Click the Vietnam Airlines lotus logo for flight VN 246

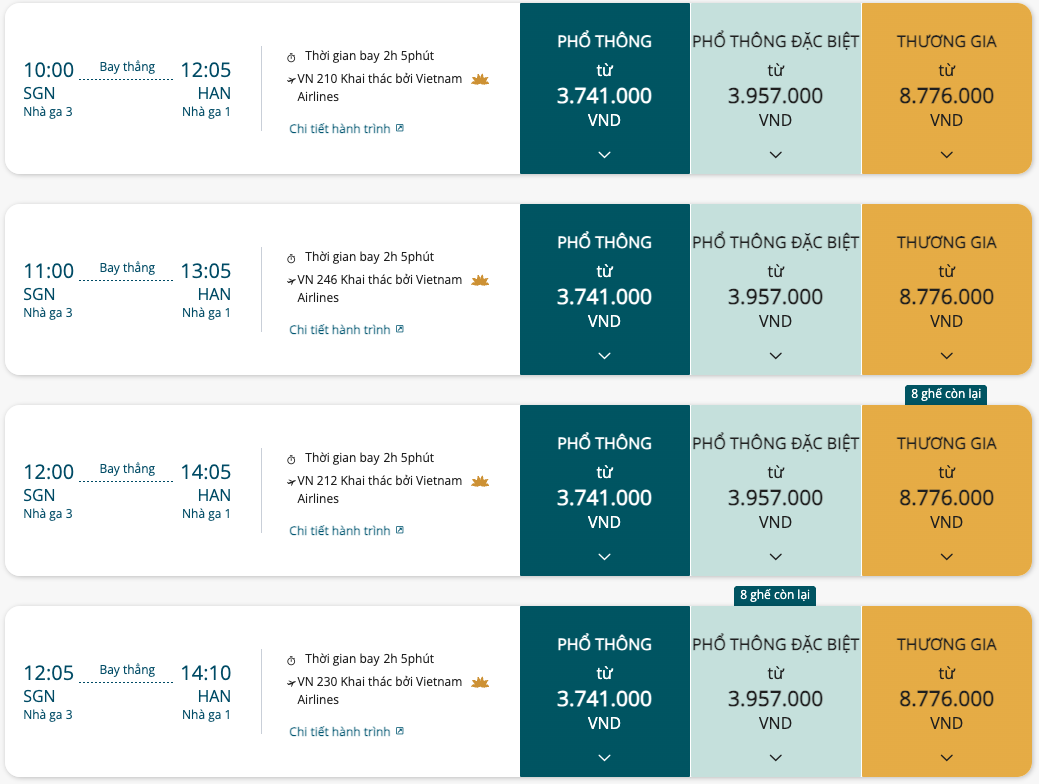pyautogui.click(x=479, y=280)
